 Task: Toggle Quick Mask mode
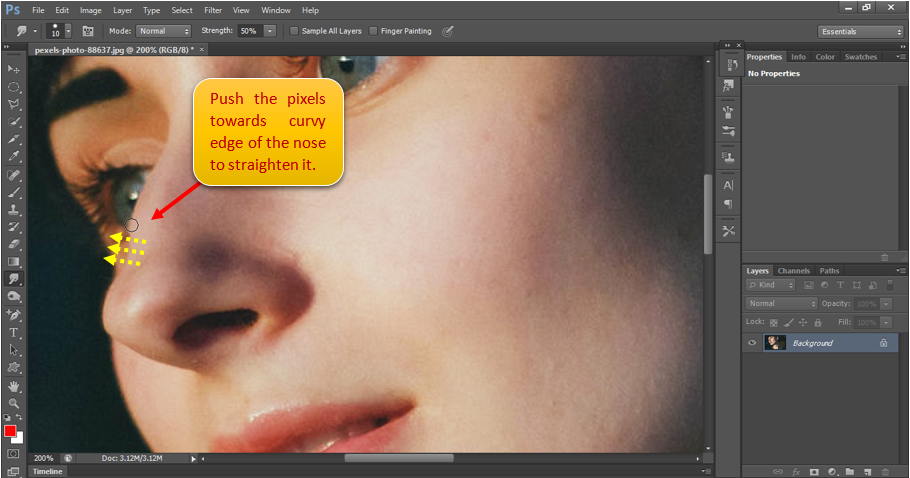pos(13,454)
